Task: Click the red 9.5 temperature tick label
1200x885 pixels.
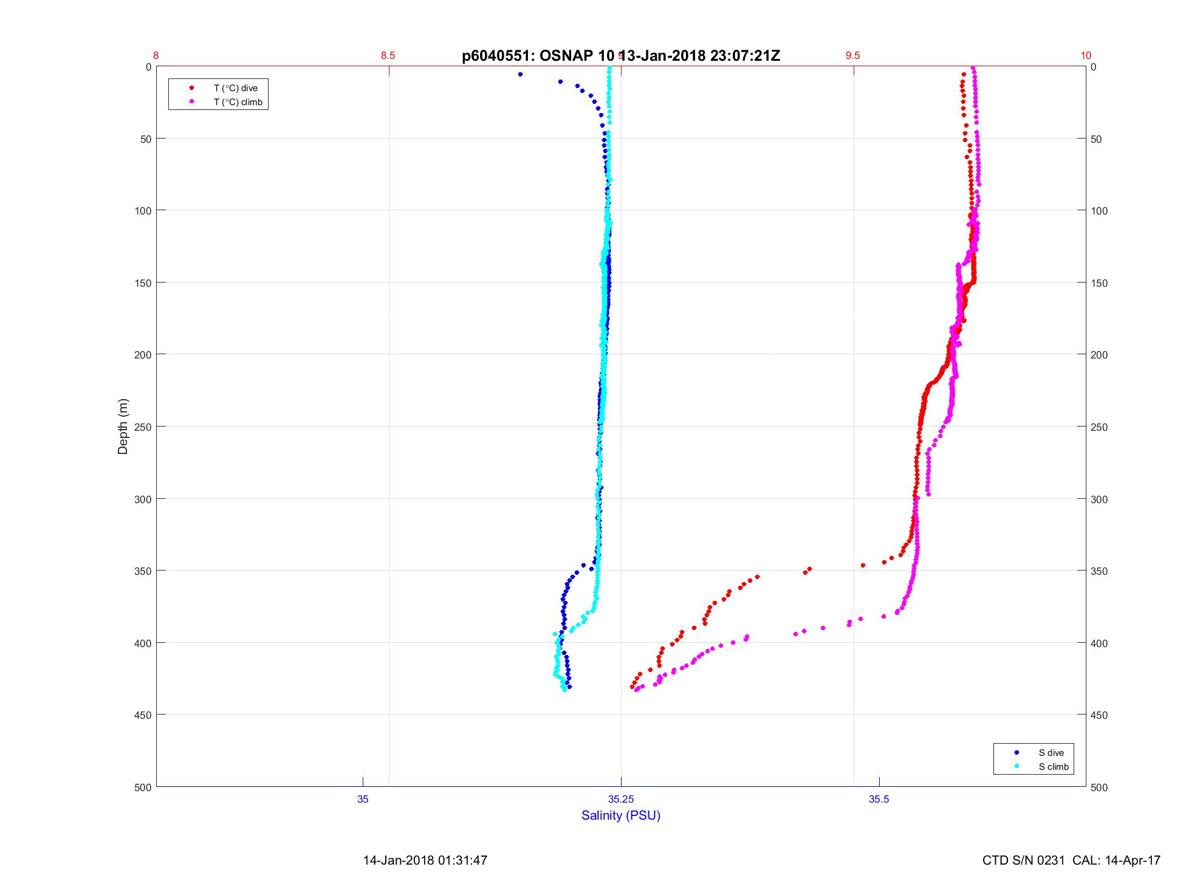Action: pyautogui.click(x=853, y=56)
